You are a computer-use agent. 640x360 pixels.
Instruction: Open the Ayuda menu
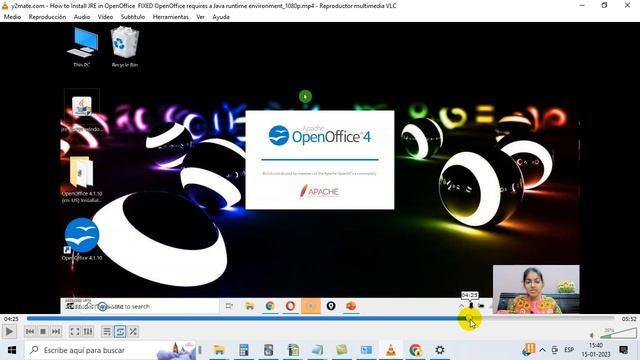221,17
